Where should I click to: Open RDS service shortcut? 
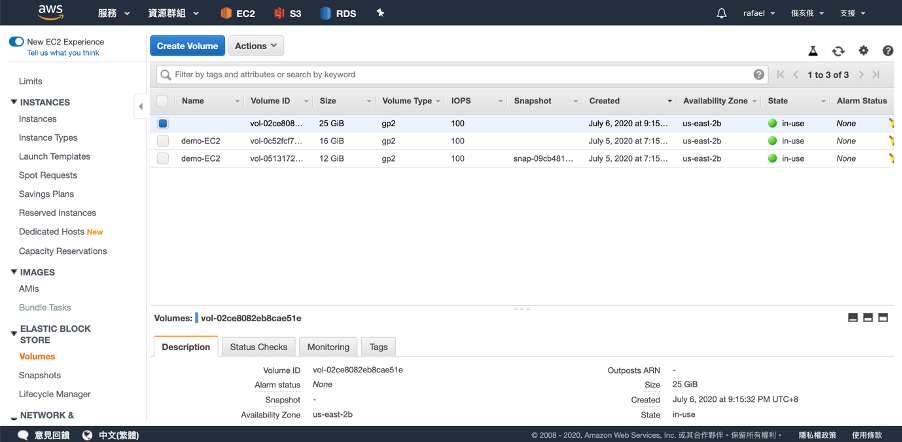(x=338, y=13)
